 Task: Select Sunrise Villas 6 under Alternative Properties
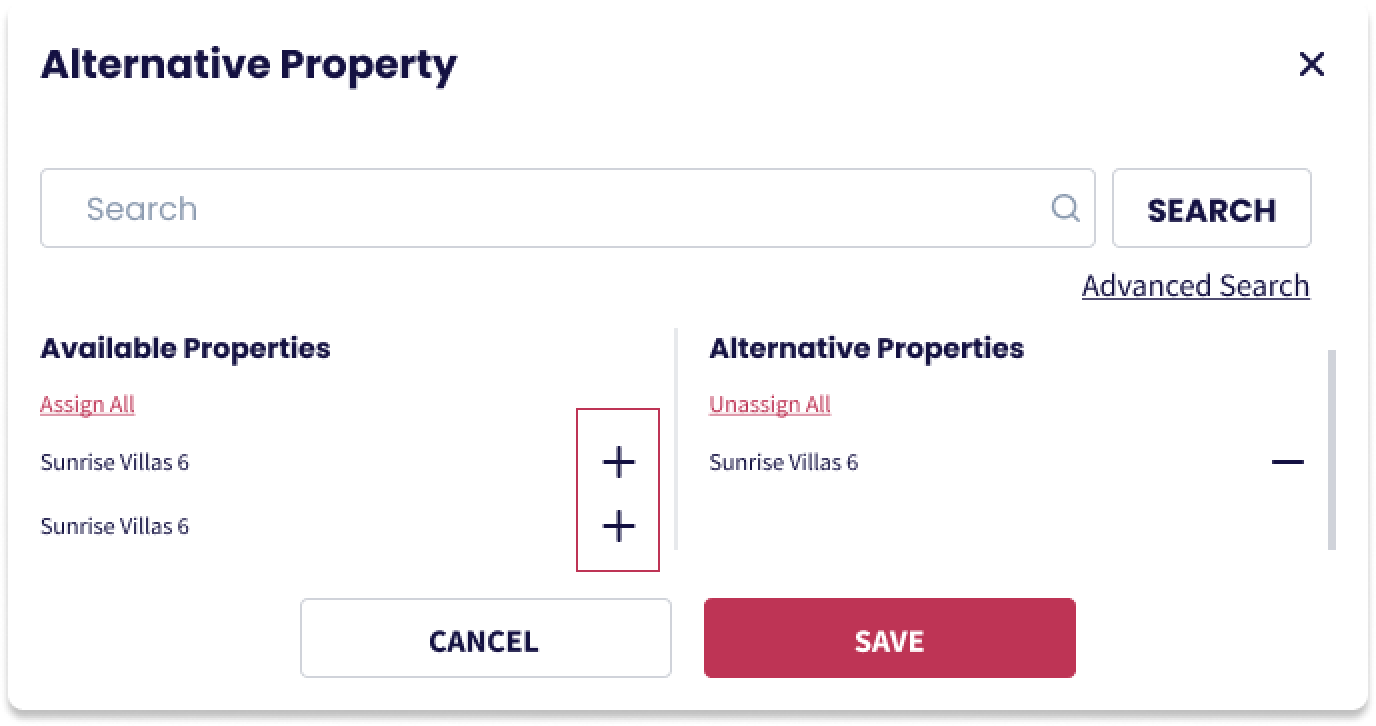(x=784, y=462)
